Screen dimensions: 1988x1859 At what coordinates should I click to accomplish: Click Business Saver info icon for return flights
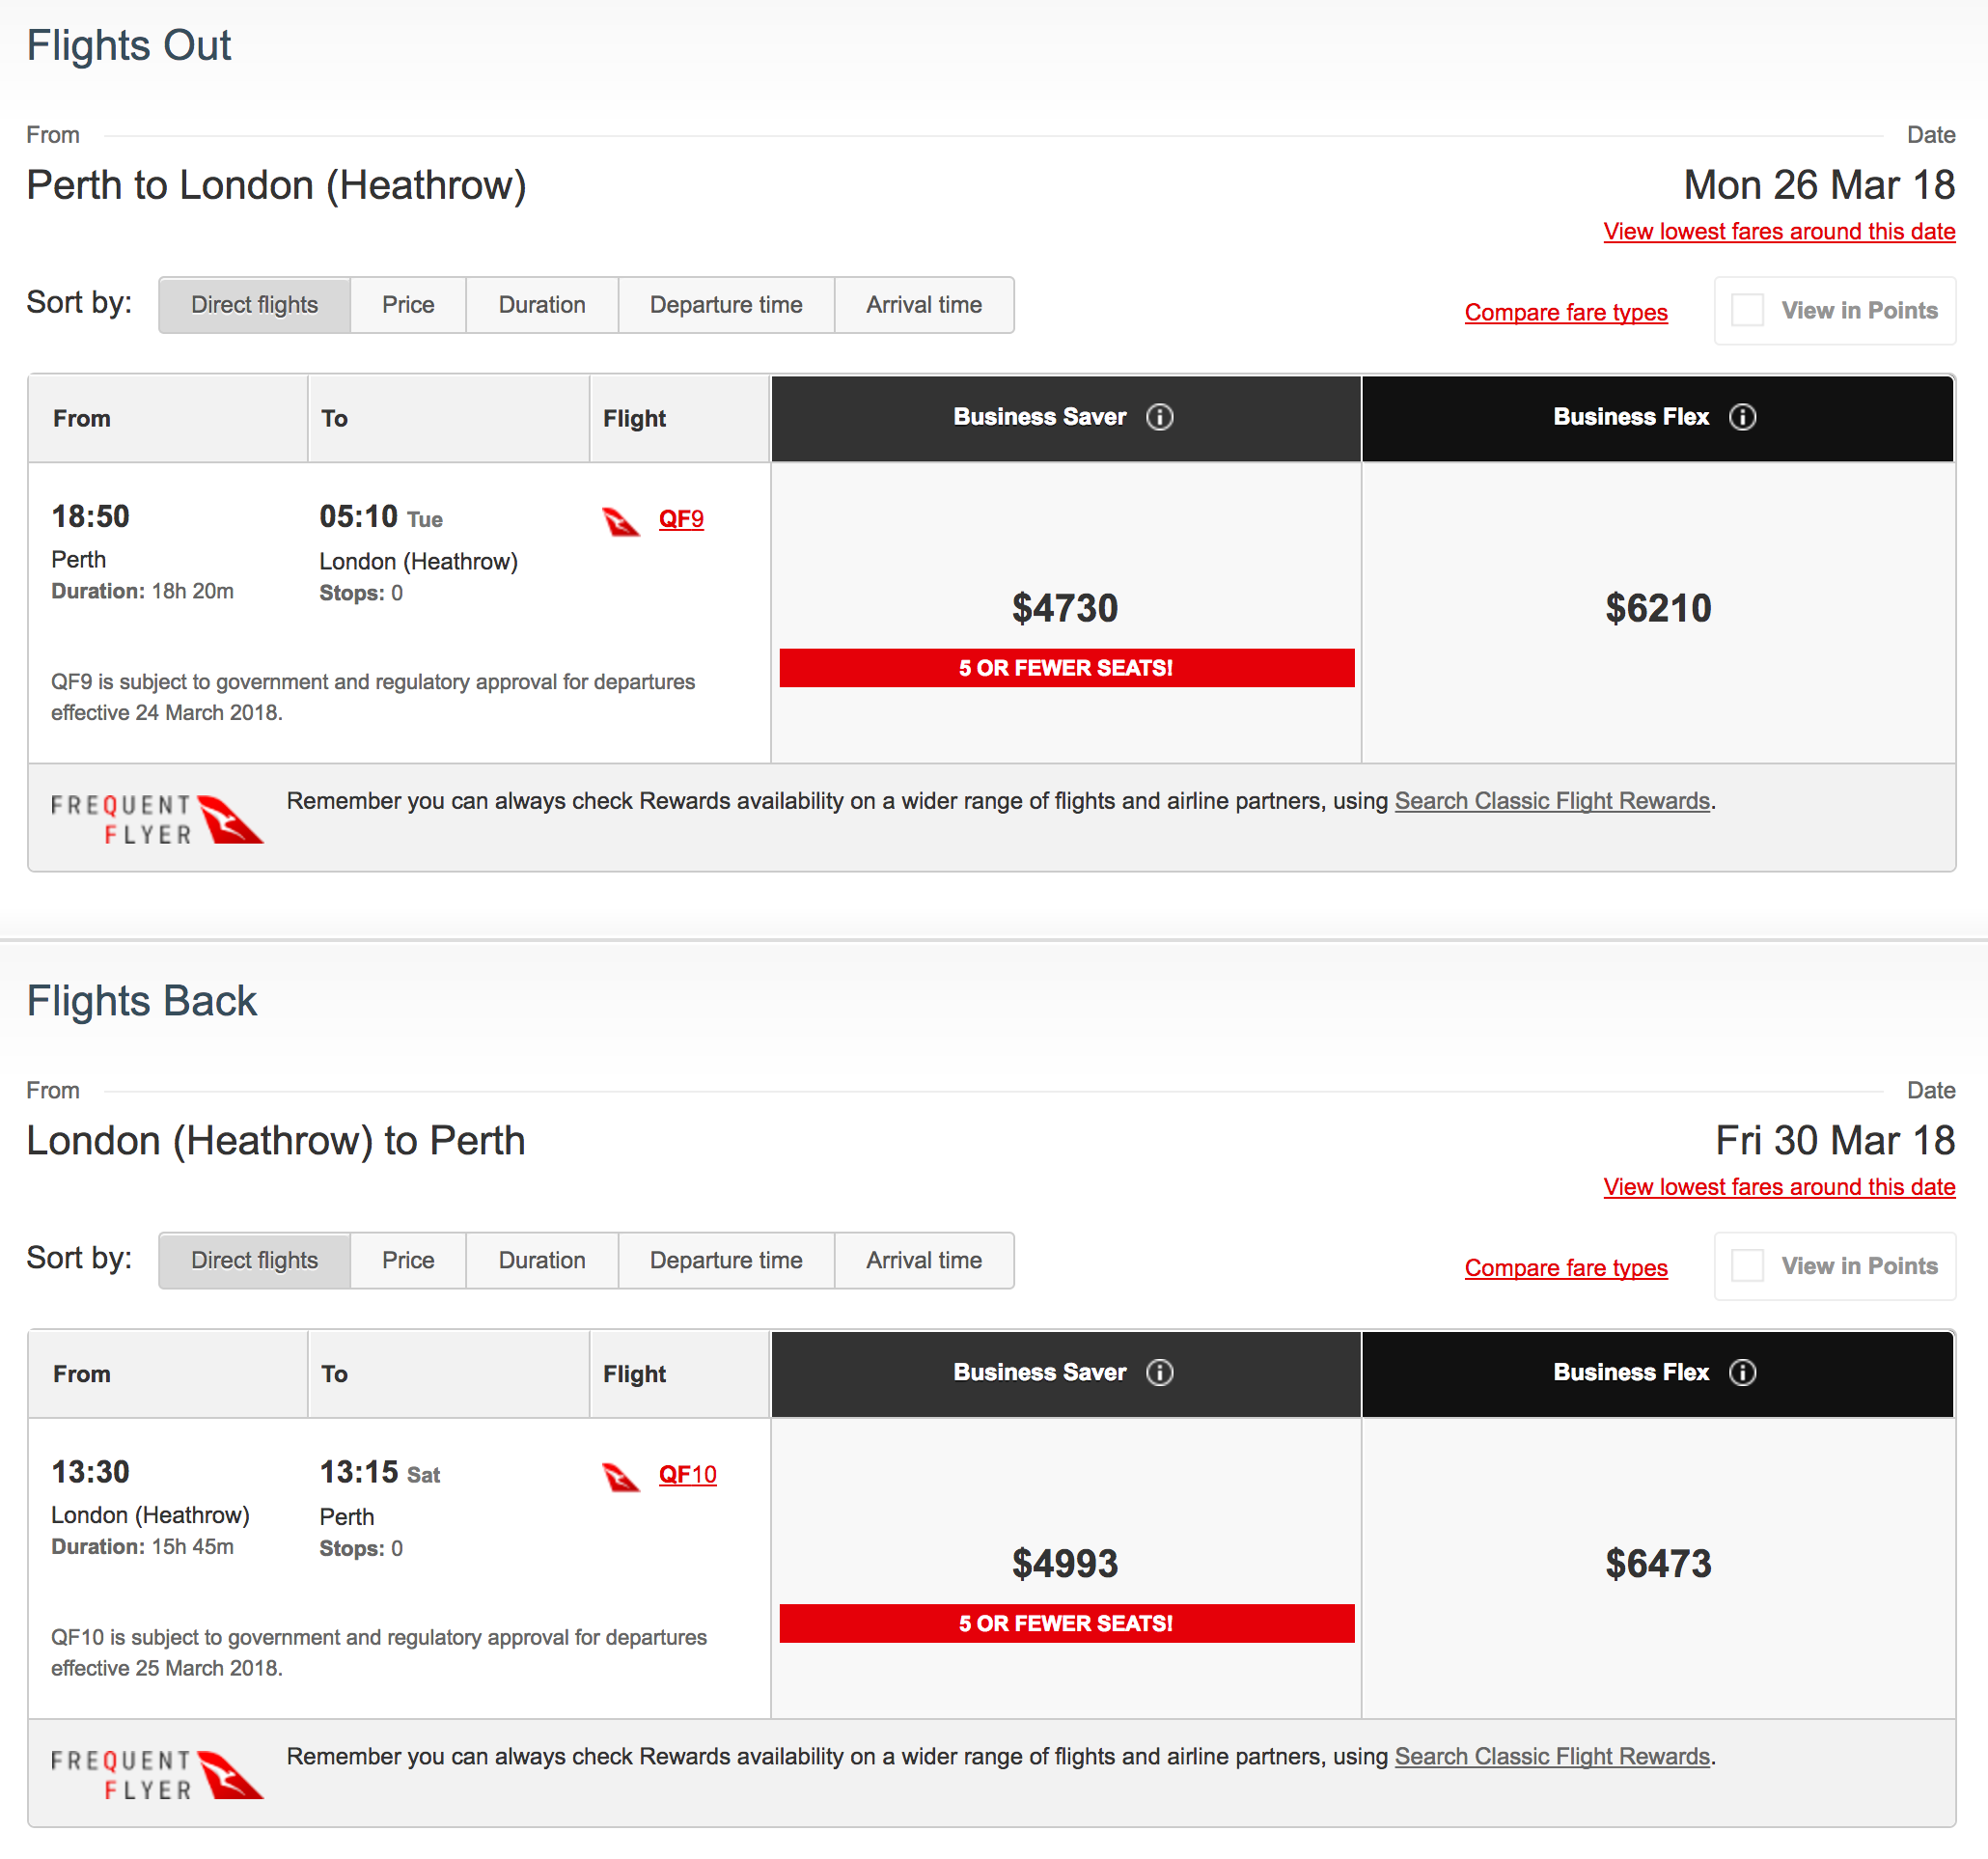tap(1159, 1372)
